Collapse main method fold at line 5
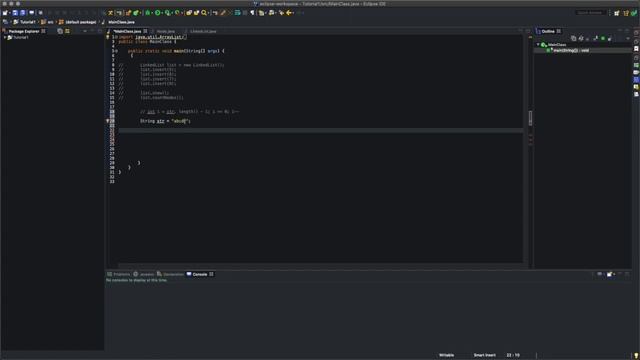Image resolution: width=640 pixels, height=360 pixels. point(117,51)
